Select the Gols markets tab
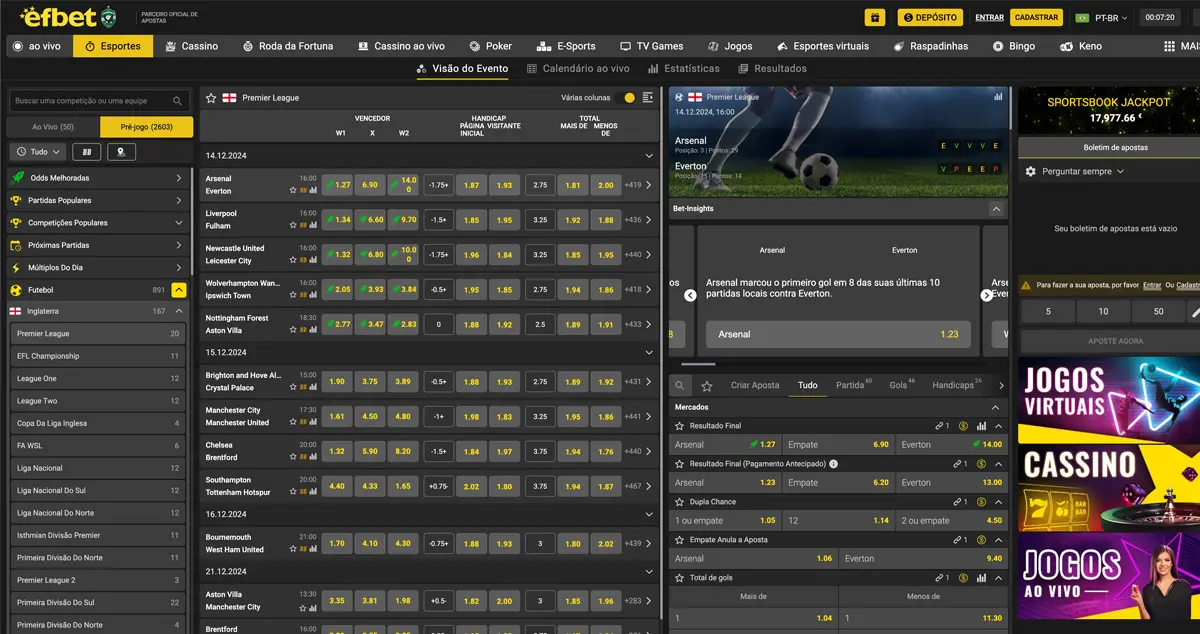 point(901,385)
